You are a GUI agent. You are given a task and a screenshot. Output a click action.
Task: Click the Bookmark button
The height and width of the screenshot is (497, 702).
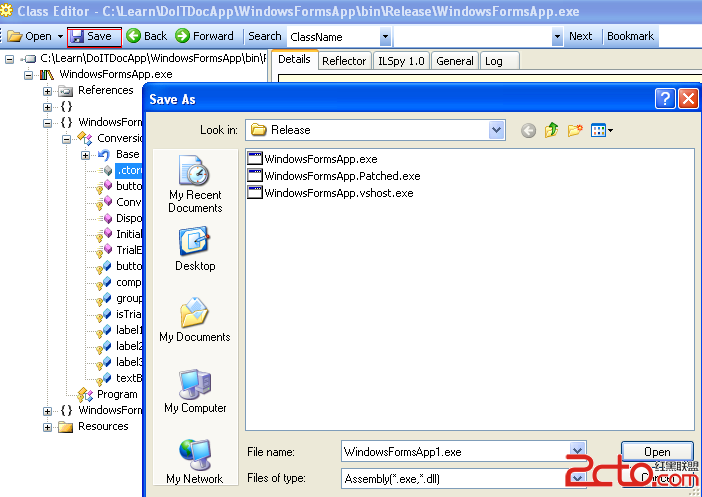pos(630,36)
